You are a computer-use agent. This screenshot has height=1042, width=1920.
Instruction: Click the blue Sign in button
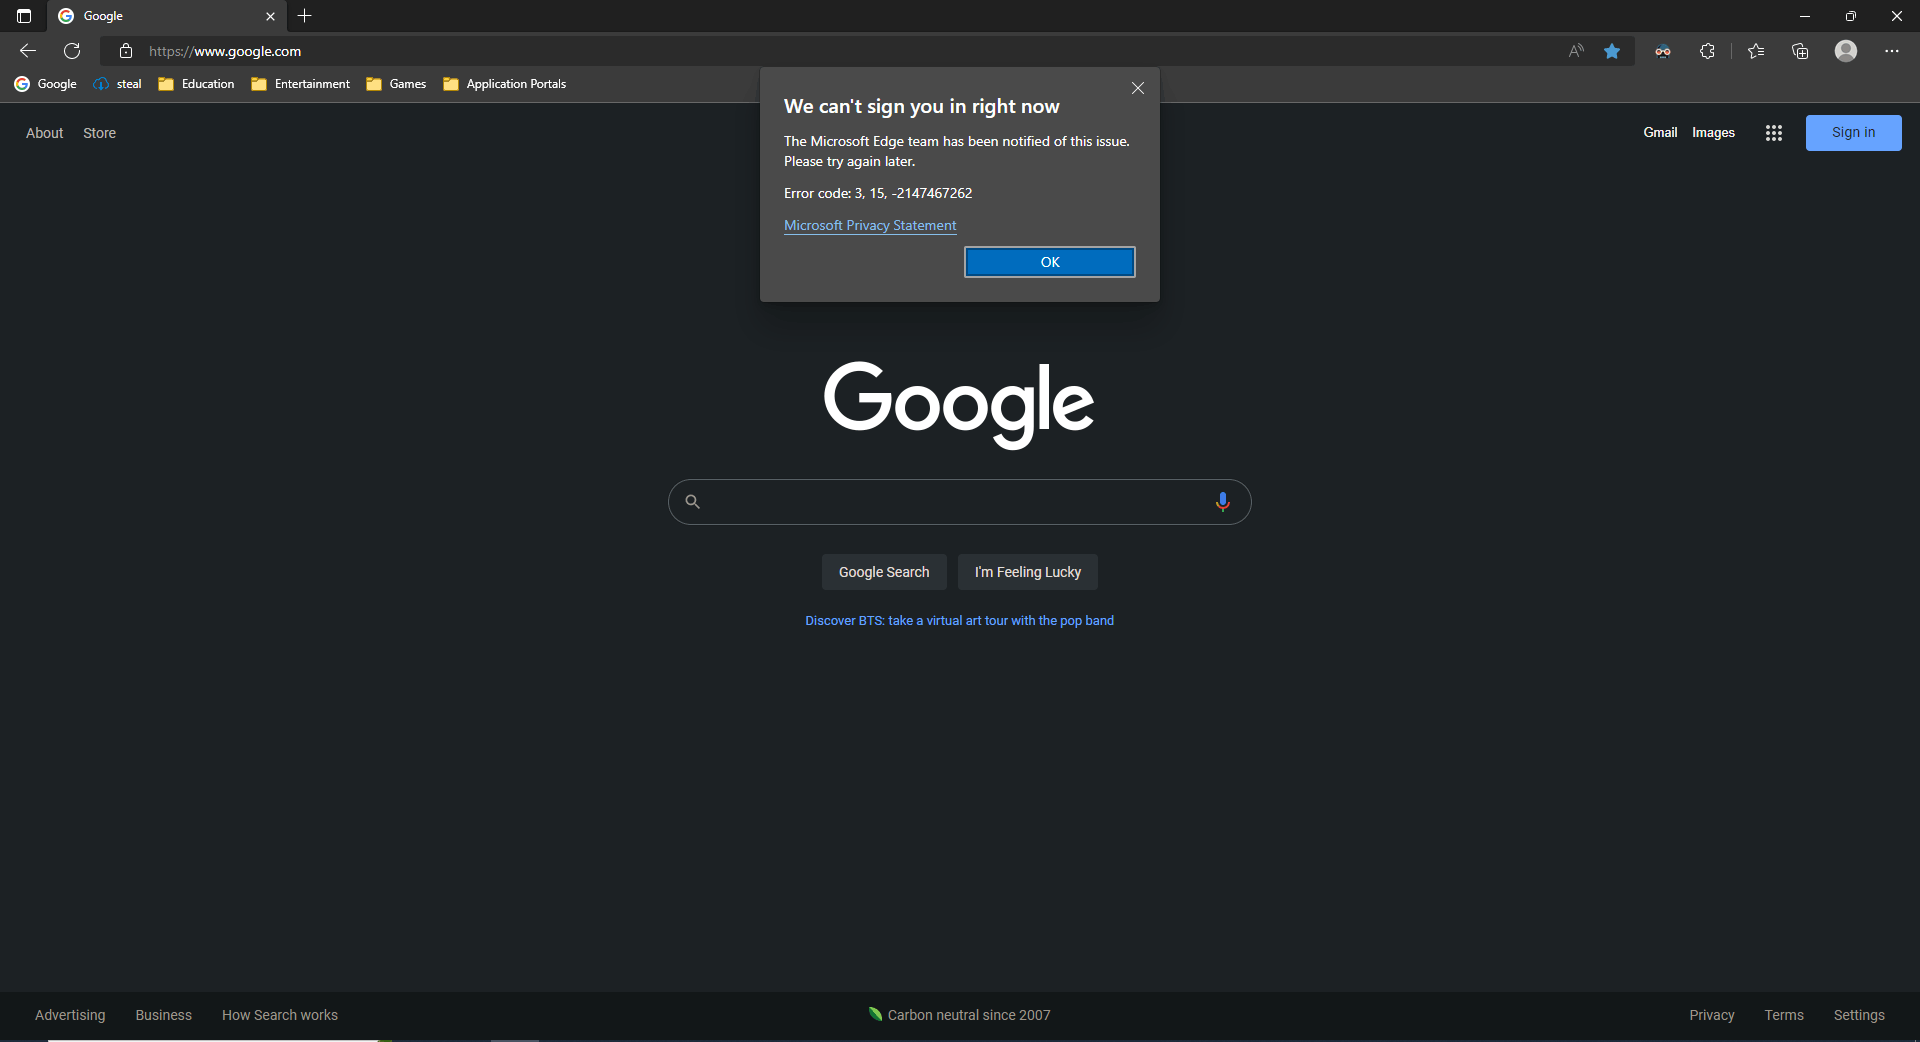pyautogui.click(x=1853, y=133)
